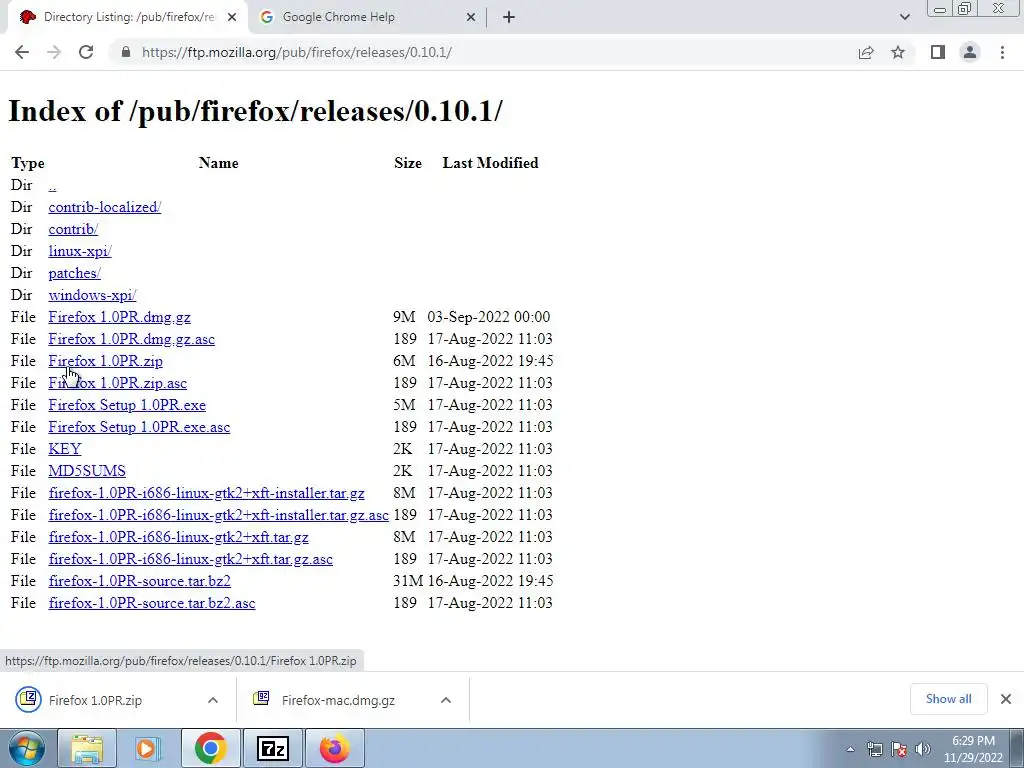This screenshot has height=768, width=1024.
Task: Open the taskbar clock and date
Action: pyautogui.click(x=973, y=749)
